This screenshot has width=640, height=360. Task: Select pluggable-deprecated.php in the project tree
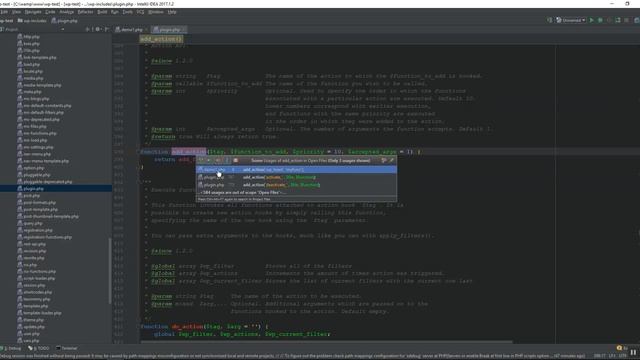(x=44, y=182)
